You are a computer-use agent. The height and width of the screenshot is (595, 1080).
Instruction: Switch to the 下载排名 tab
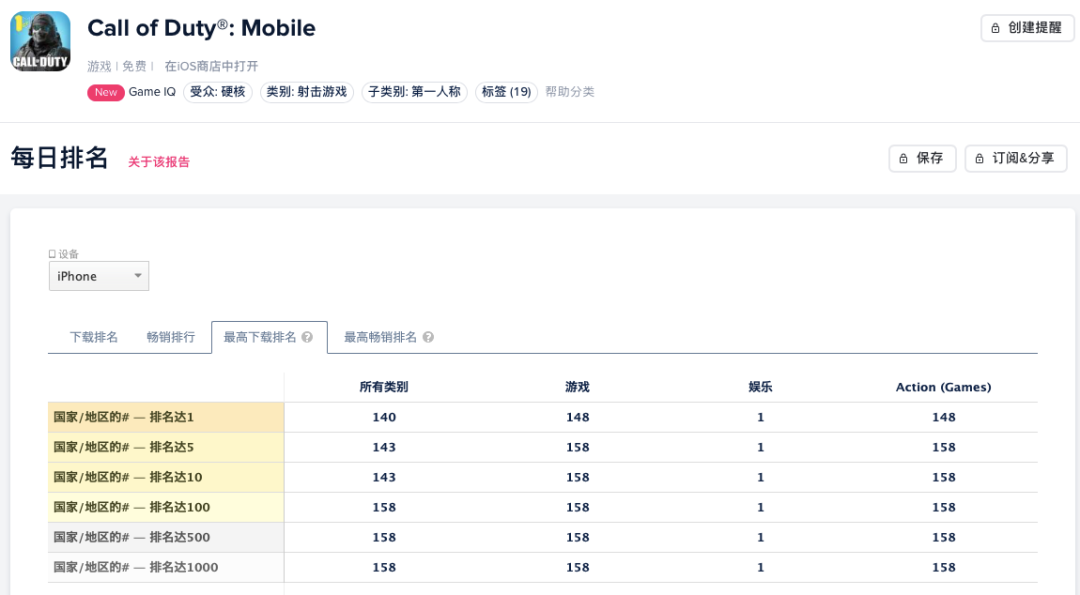93,338
